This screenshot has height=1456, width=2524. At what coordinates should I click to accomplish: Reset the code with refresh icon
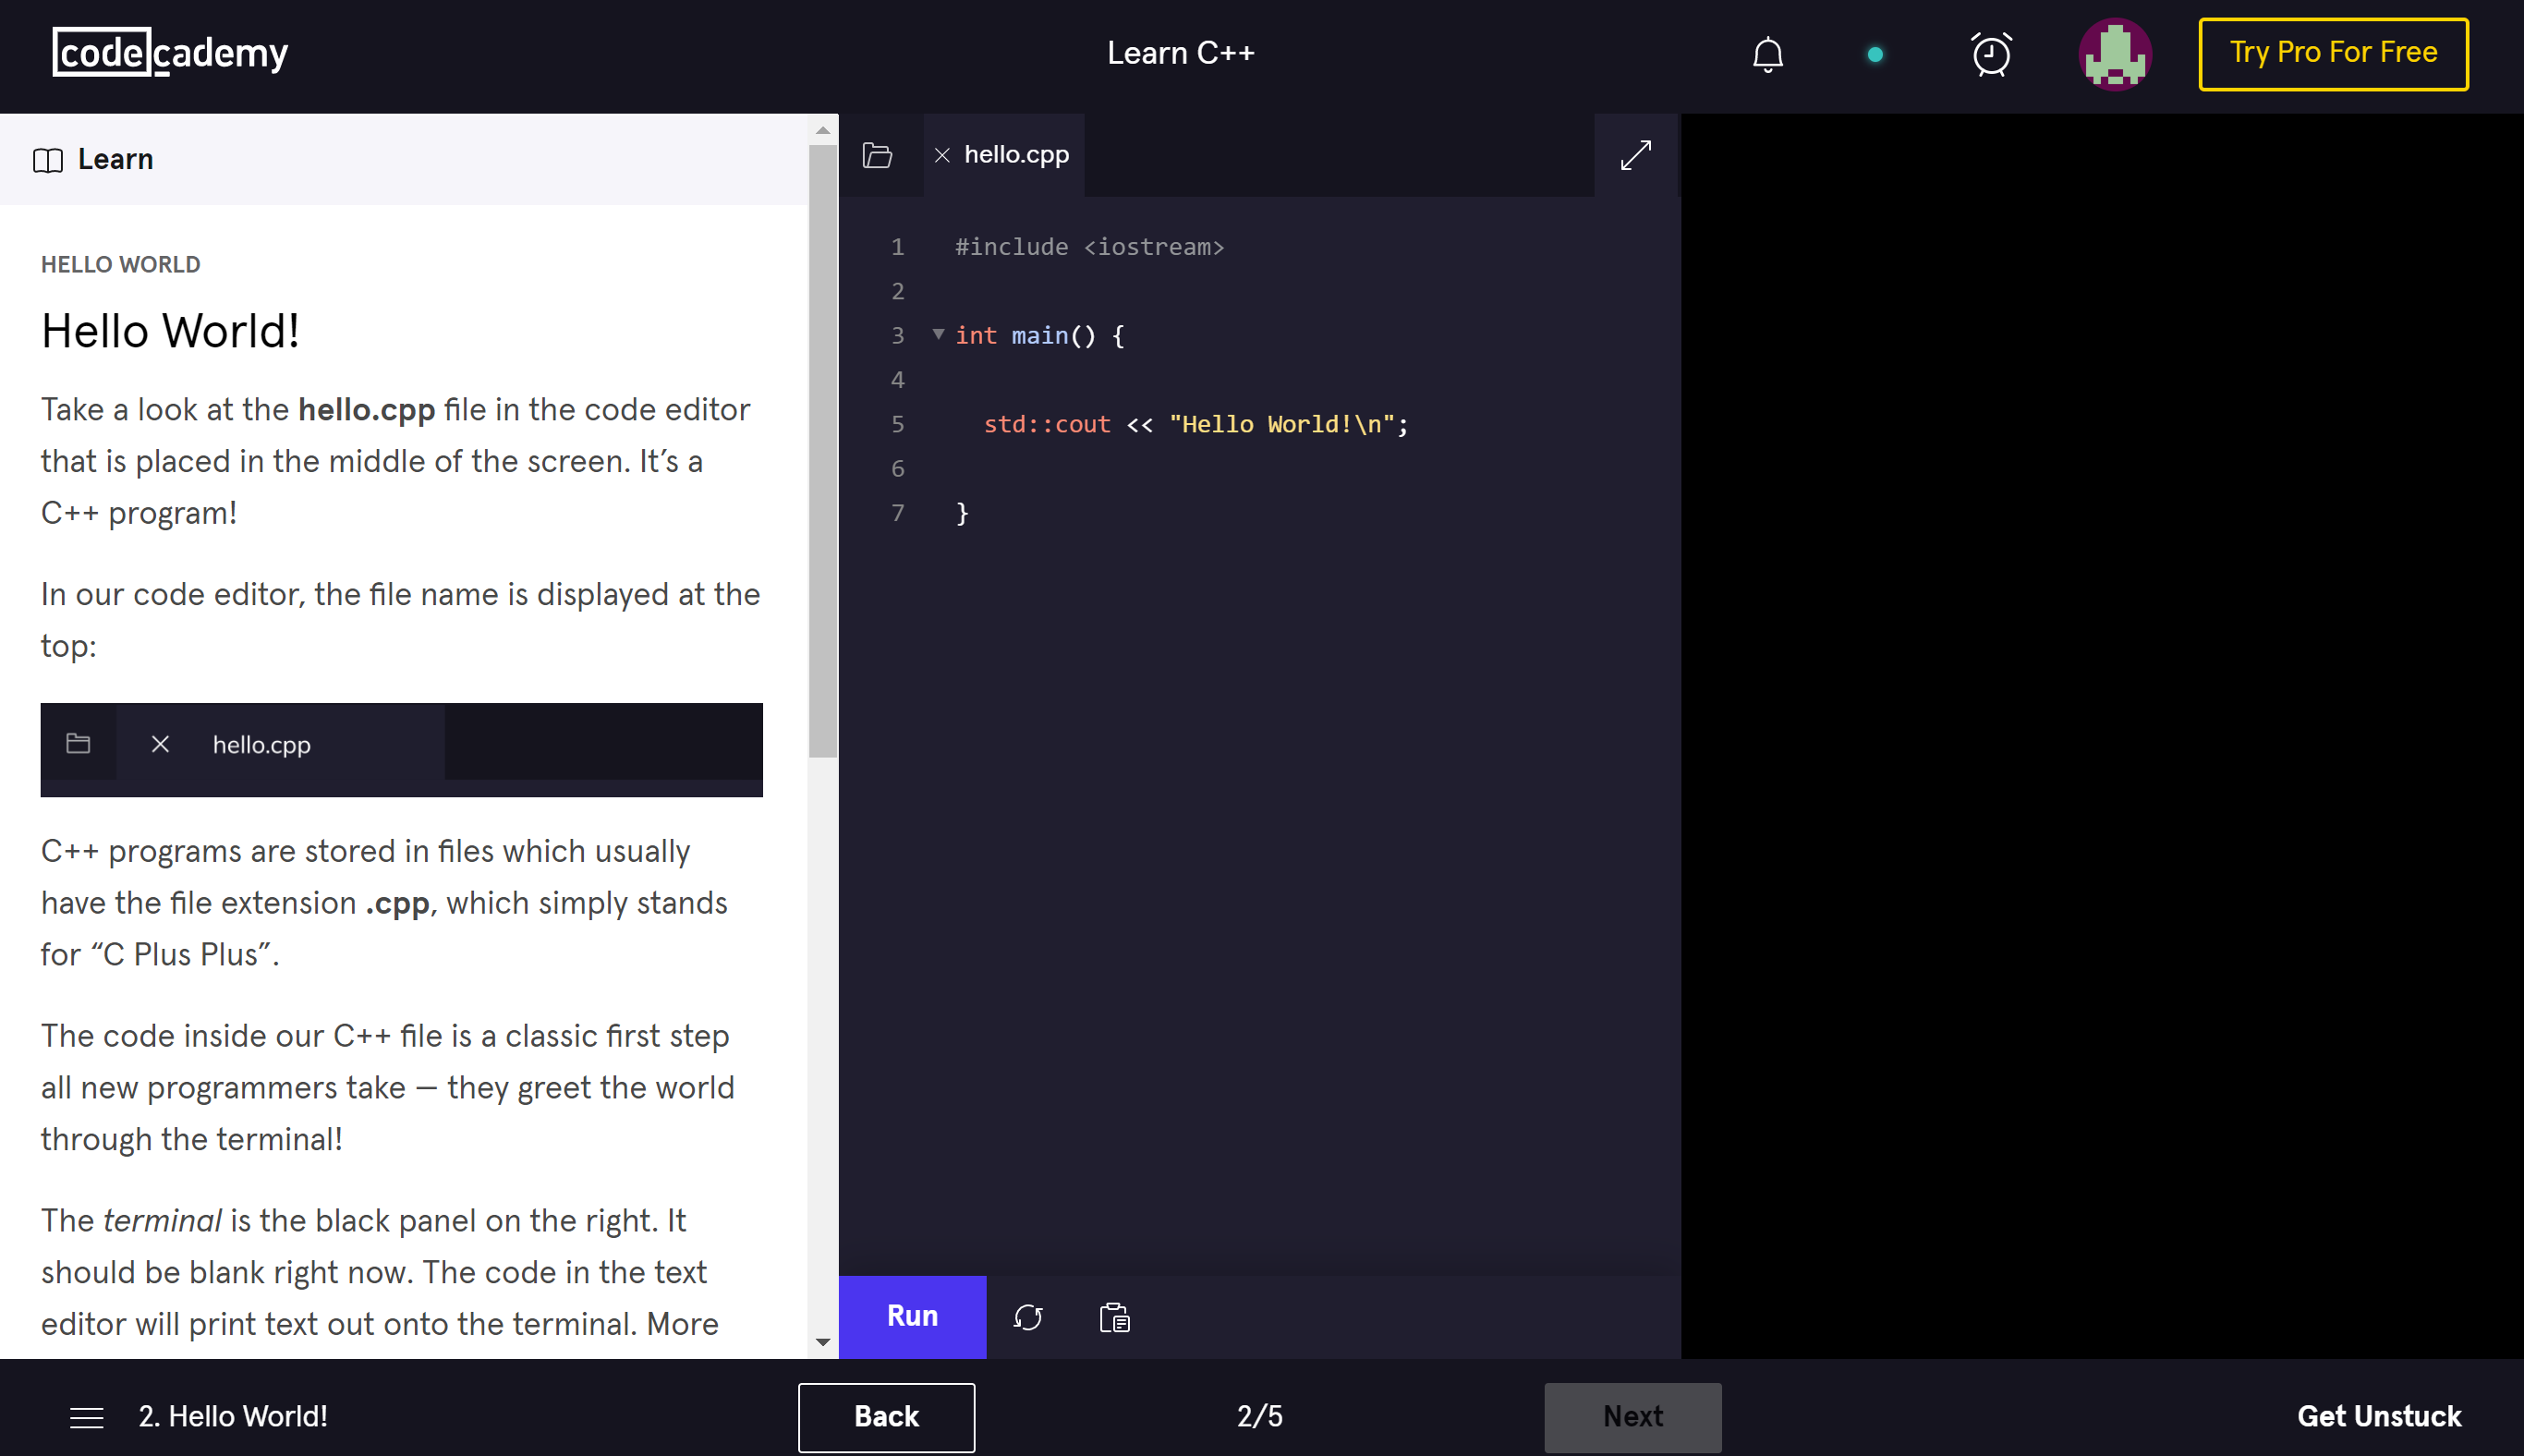(1028, 1317)
